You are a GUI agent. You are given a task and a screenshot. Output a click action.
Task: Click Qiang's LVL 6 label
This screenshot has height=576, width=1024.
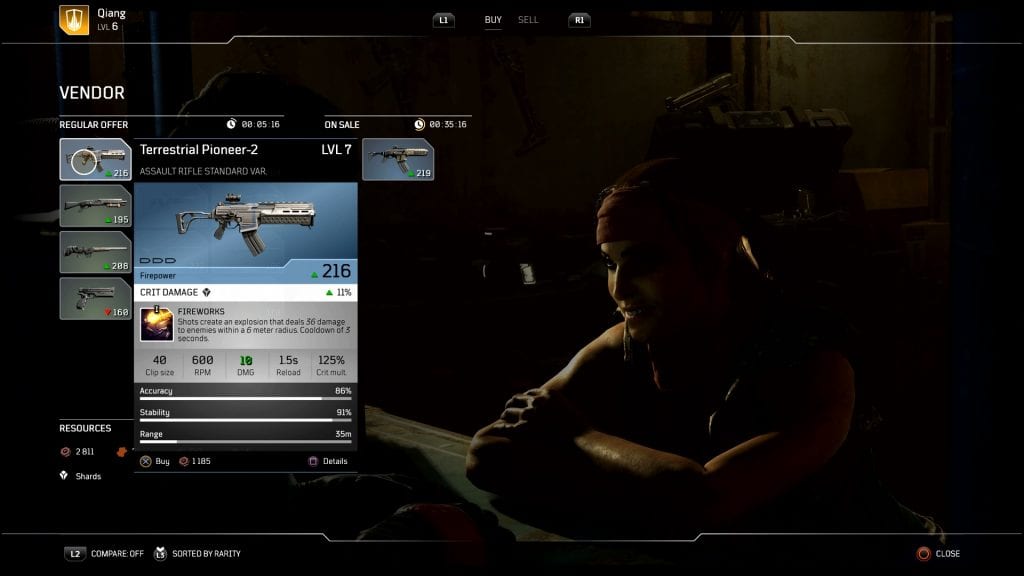click(108, 27)
